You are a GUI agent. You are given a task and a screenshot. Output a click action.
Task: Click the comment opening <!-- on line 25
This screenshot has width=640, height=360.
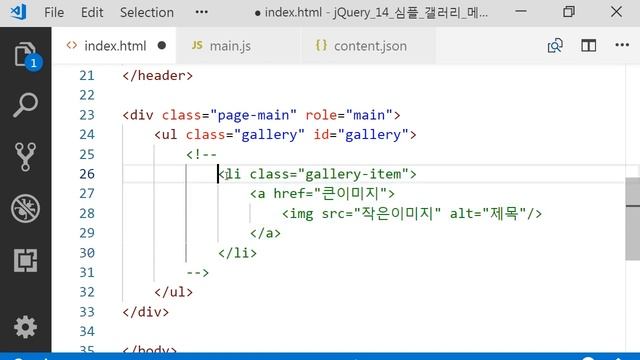click(x=202, y=154)
